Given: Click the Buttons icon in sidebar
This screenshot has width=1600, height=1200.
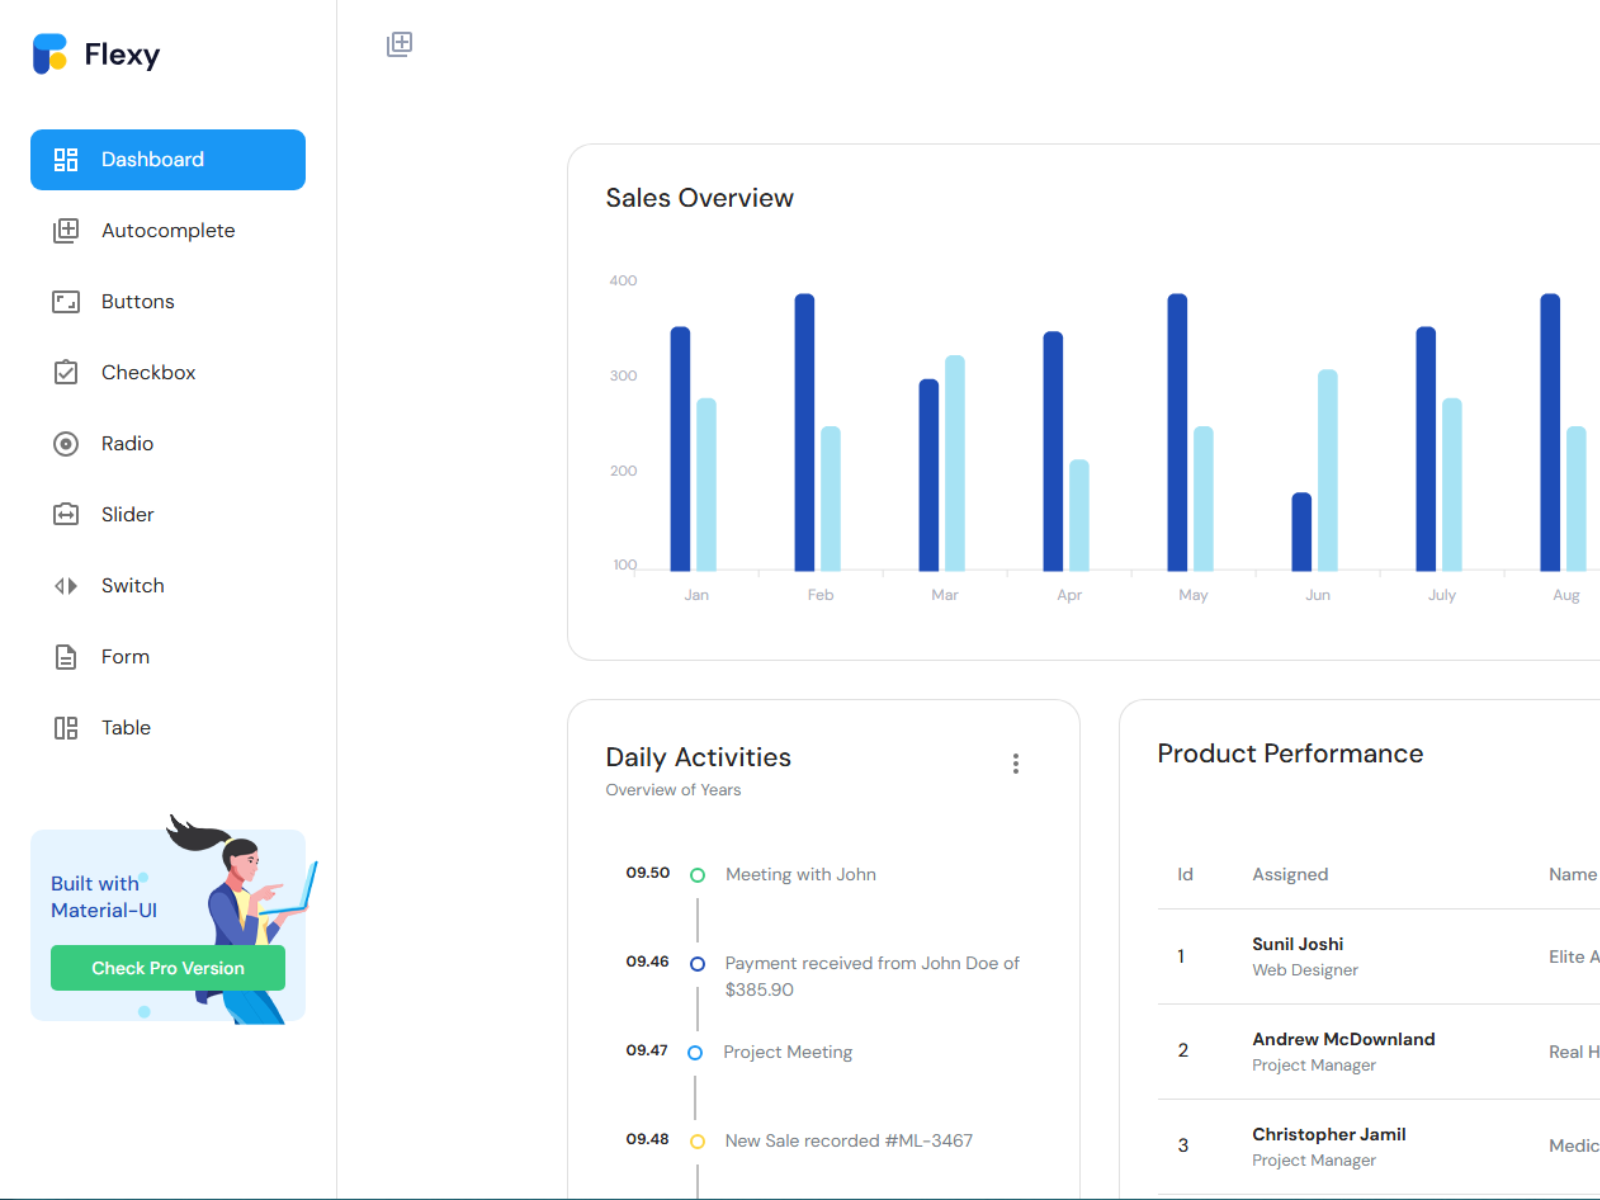Looking at the screenshot, I should coord(66,302).
